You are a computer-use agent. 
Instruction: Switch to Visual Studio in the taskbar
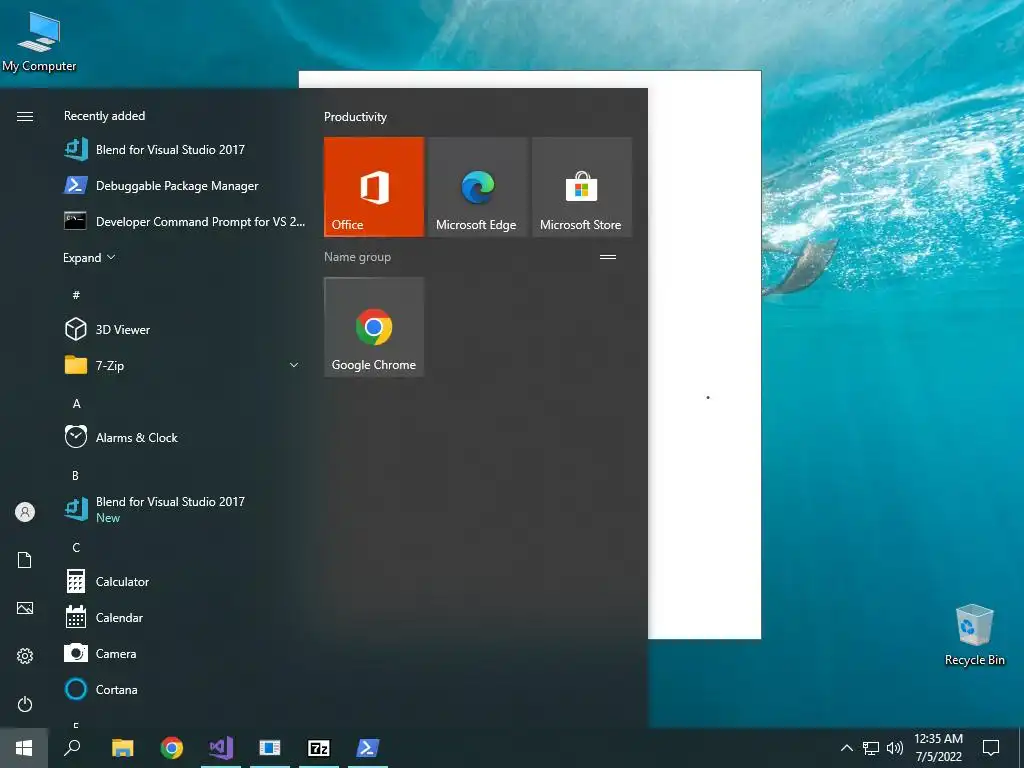click(221, 748)
